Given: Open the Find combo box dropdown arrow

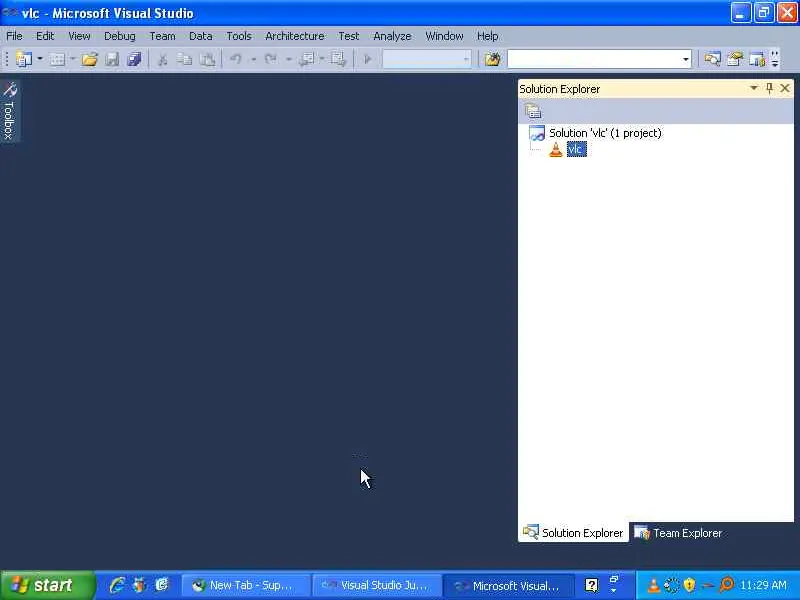Looking at the screenshot, I should pyautogui.click(x=686, y=59).
